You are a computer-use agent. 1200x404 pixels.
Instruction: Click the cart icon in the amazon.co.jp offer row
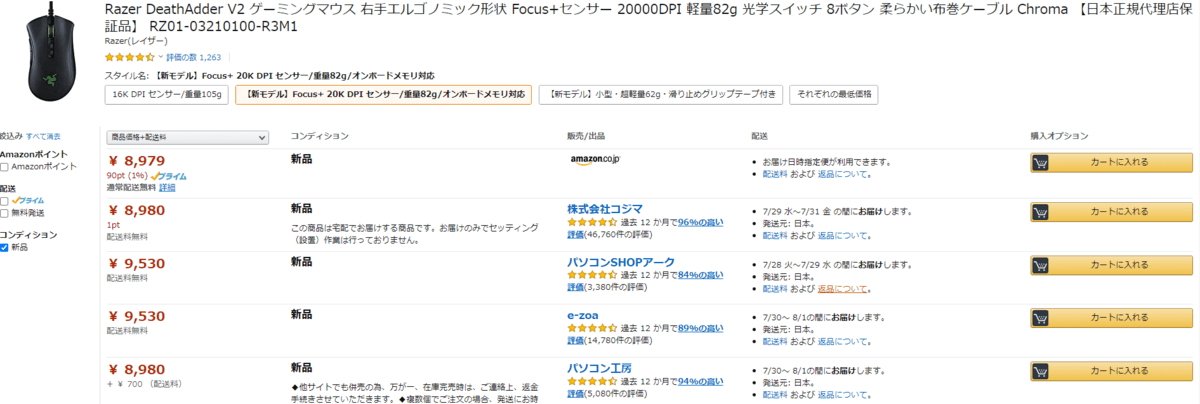pos(1040,162)
